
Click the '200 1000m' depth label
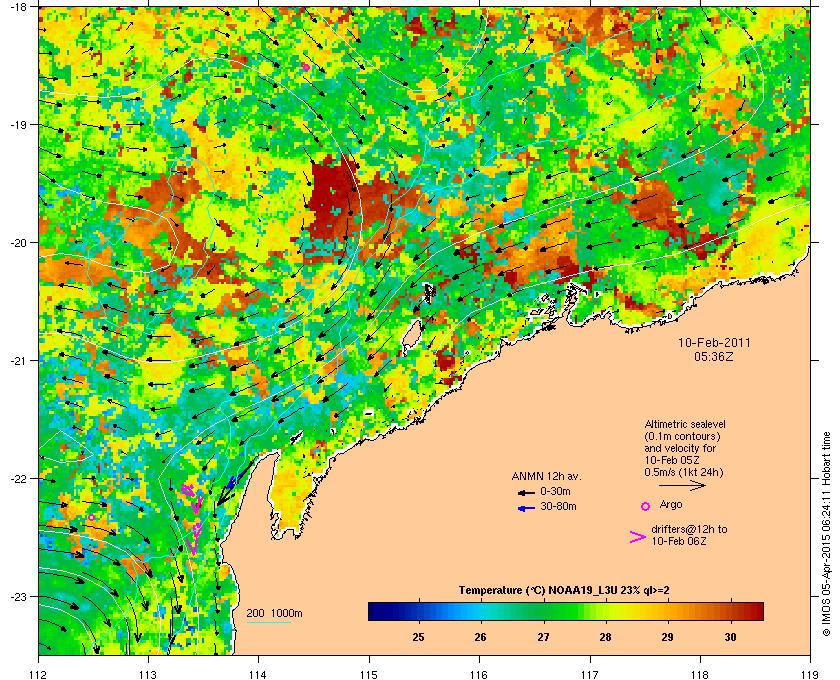pyautogui.click(x=274, y=614)
